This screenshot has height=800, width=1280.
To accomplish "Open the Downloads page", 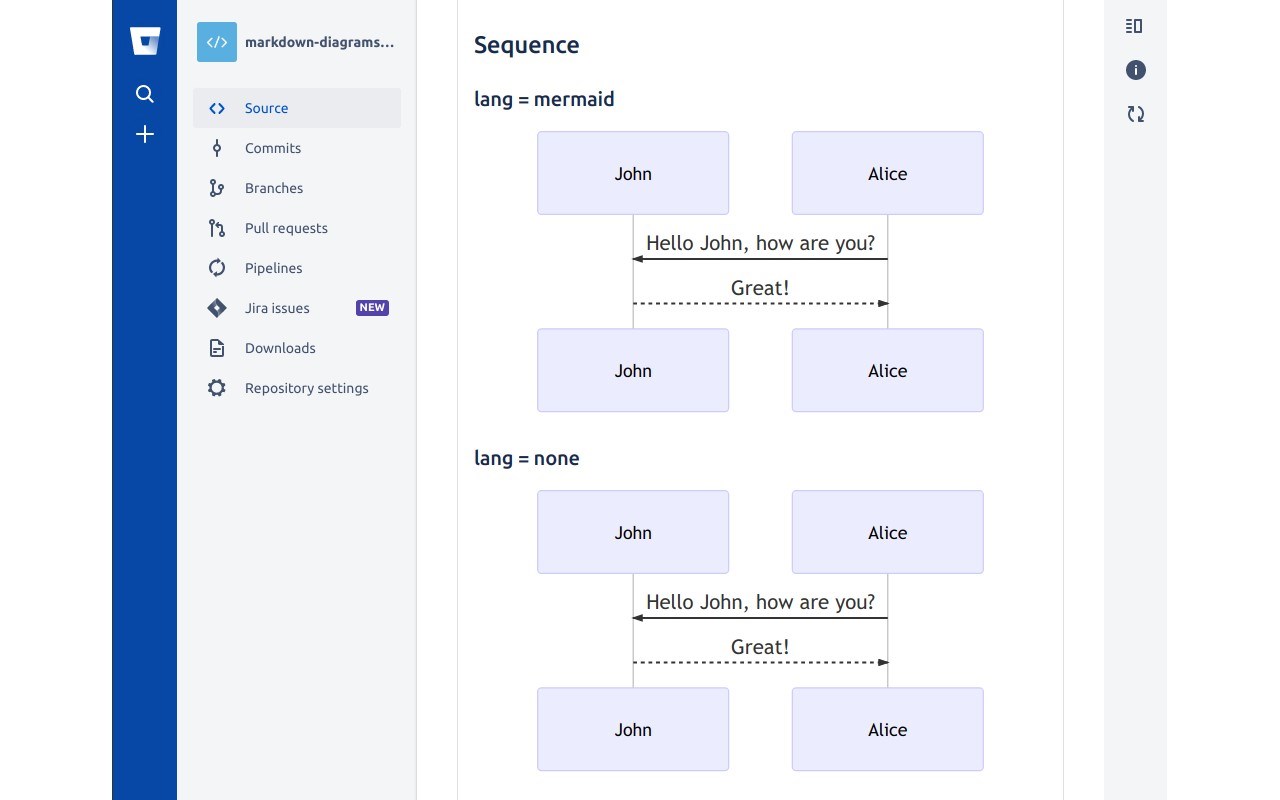I will click(x=279, y=348).
